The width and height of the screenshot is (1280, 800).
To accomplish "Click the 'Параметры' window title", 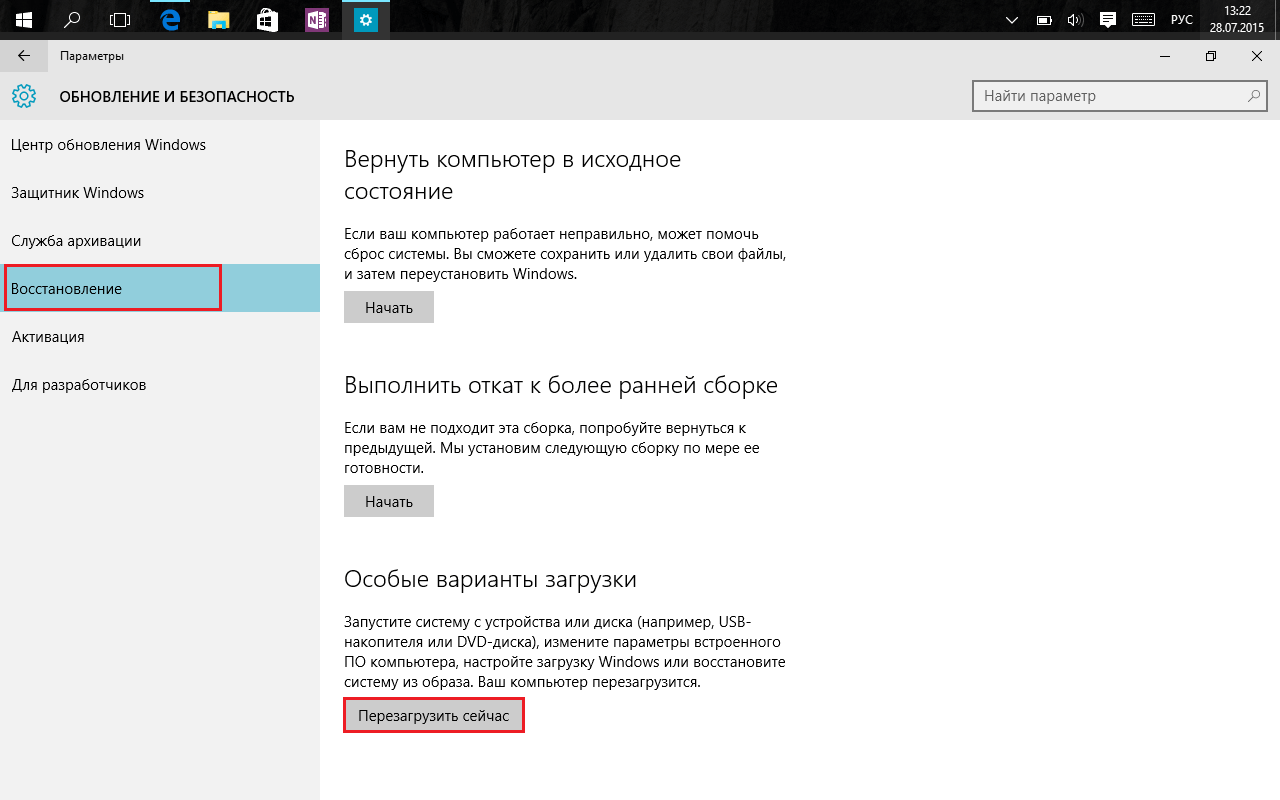I will pos(92,56).
